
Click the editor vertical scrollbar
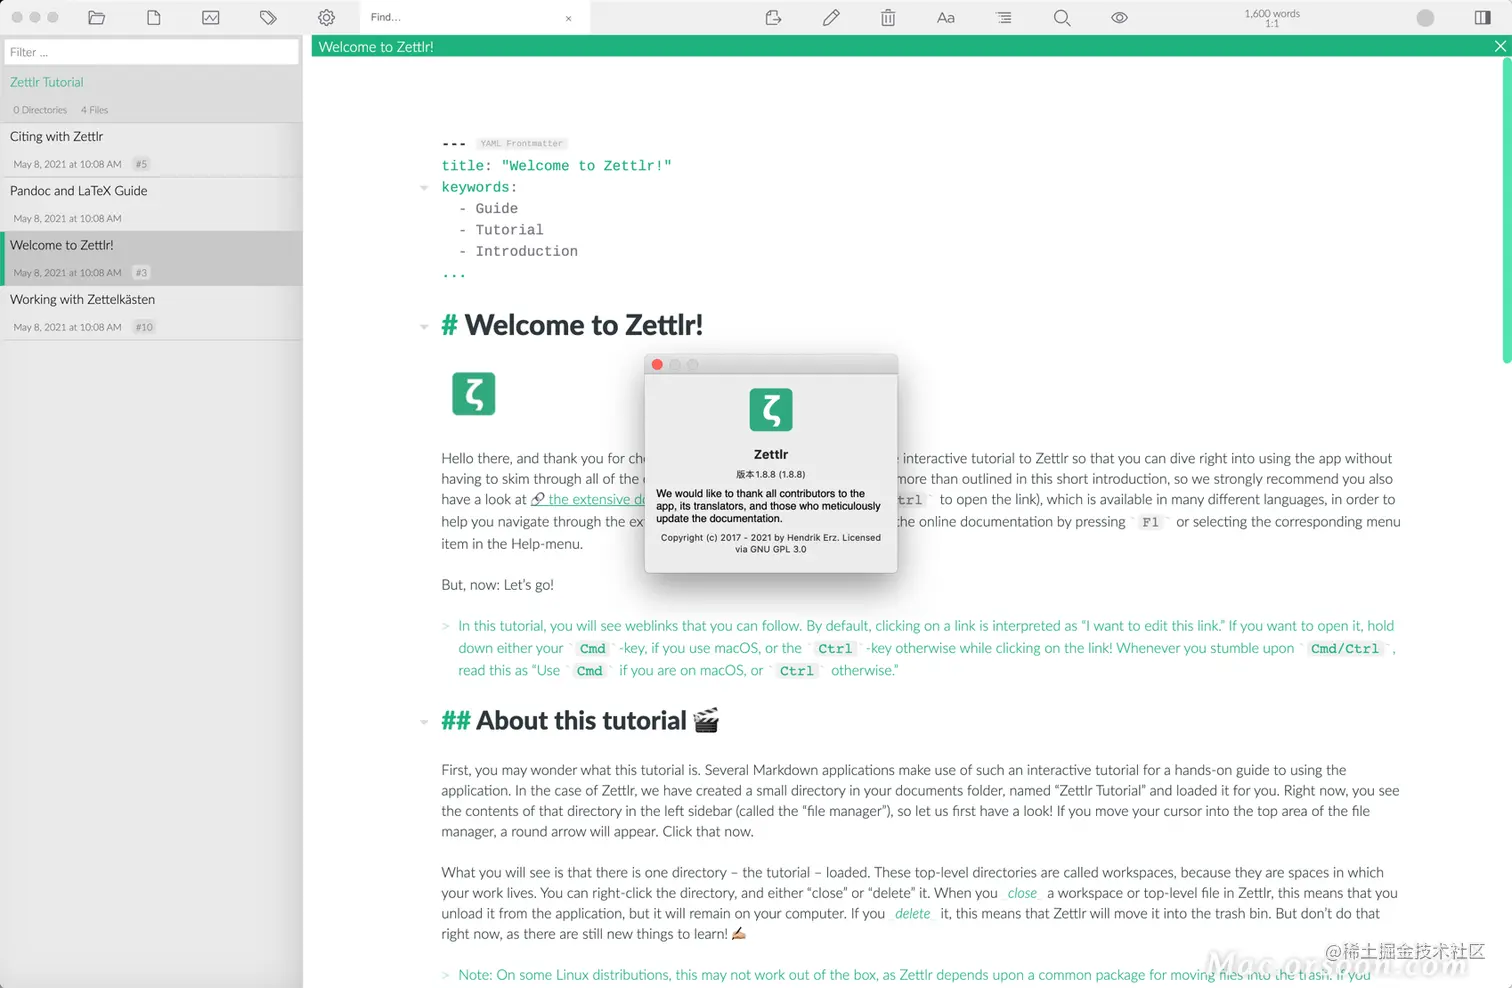click(x=1506, y=210)
